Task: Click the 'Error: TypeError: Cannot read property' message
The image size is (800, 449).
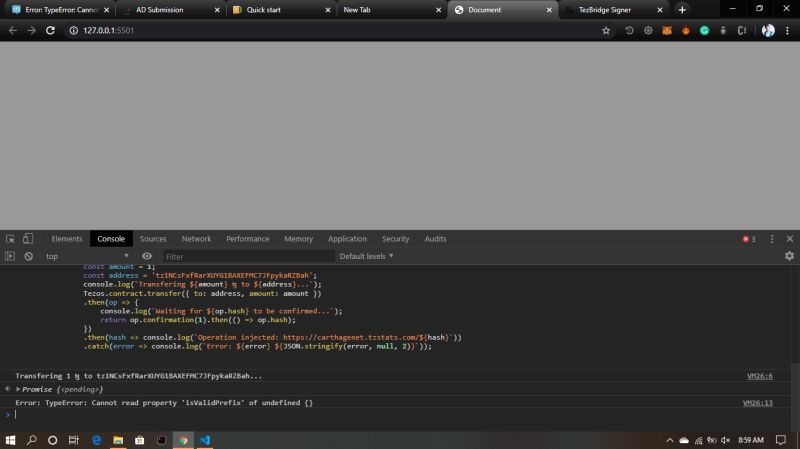Action: [x=164, y=403]
